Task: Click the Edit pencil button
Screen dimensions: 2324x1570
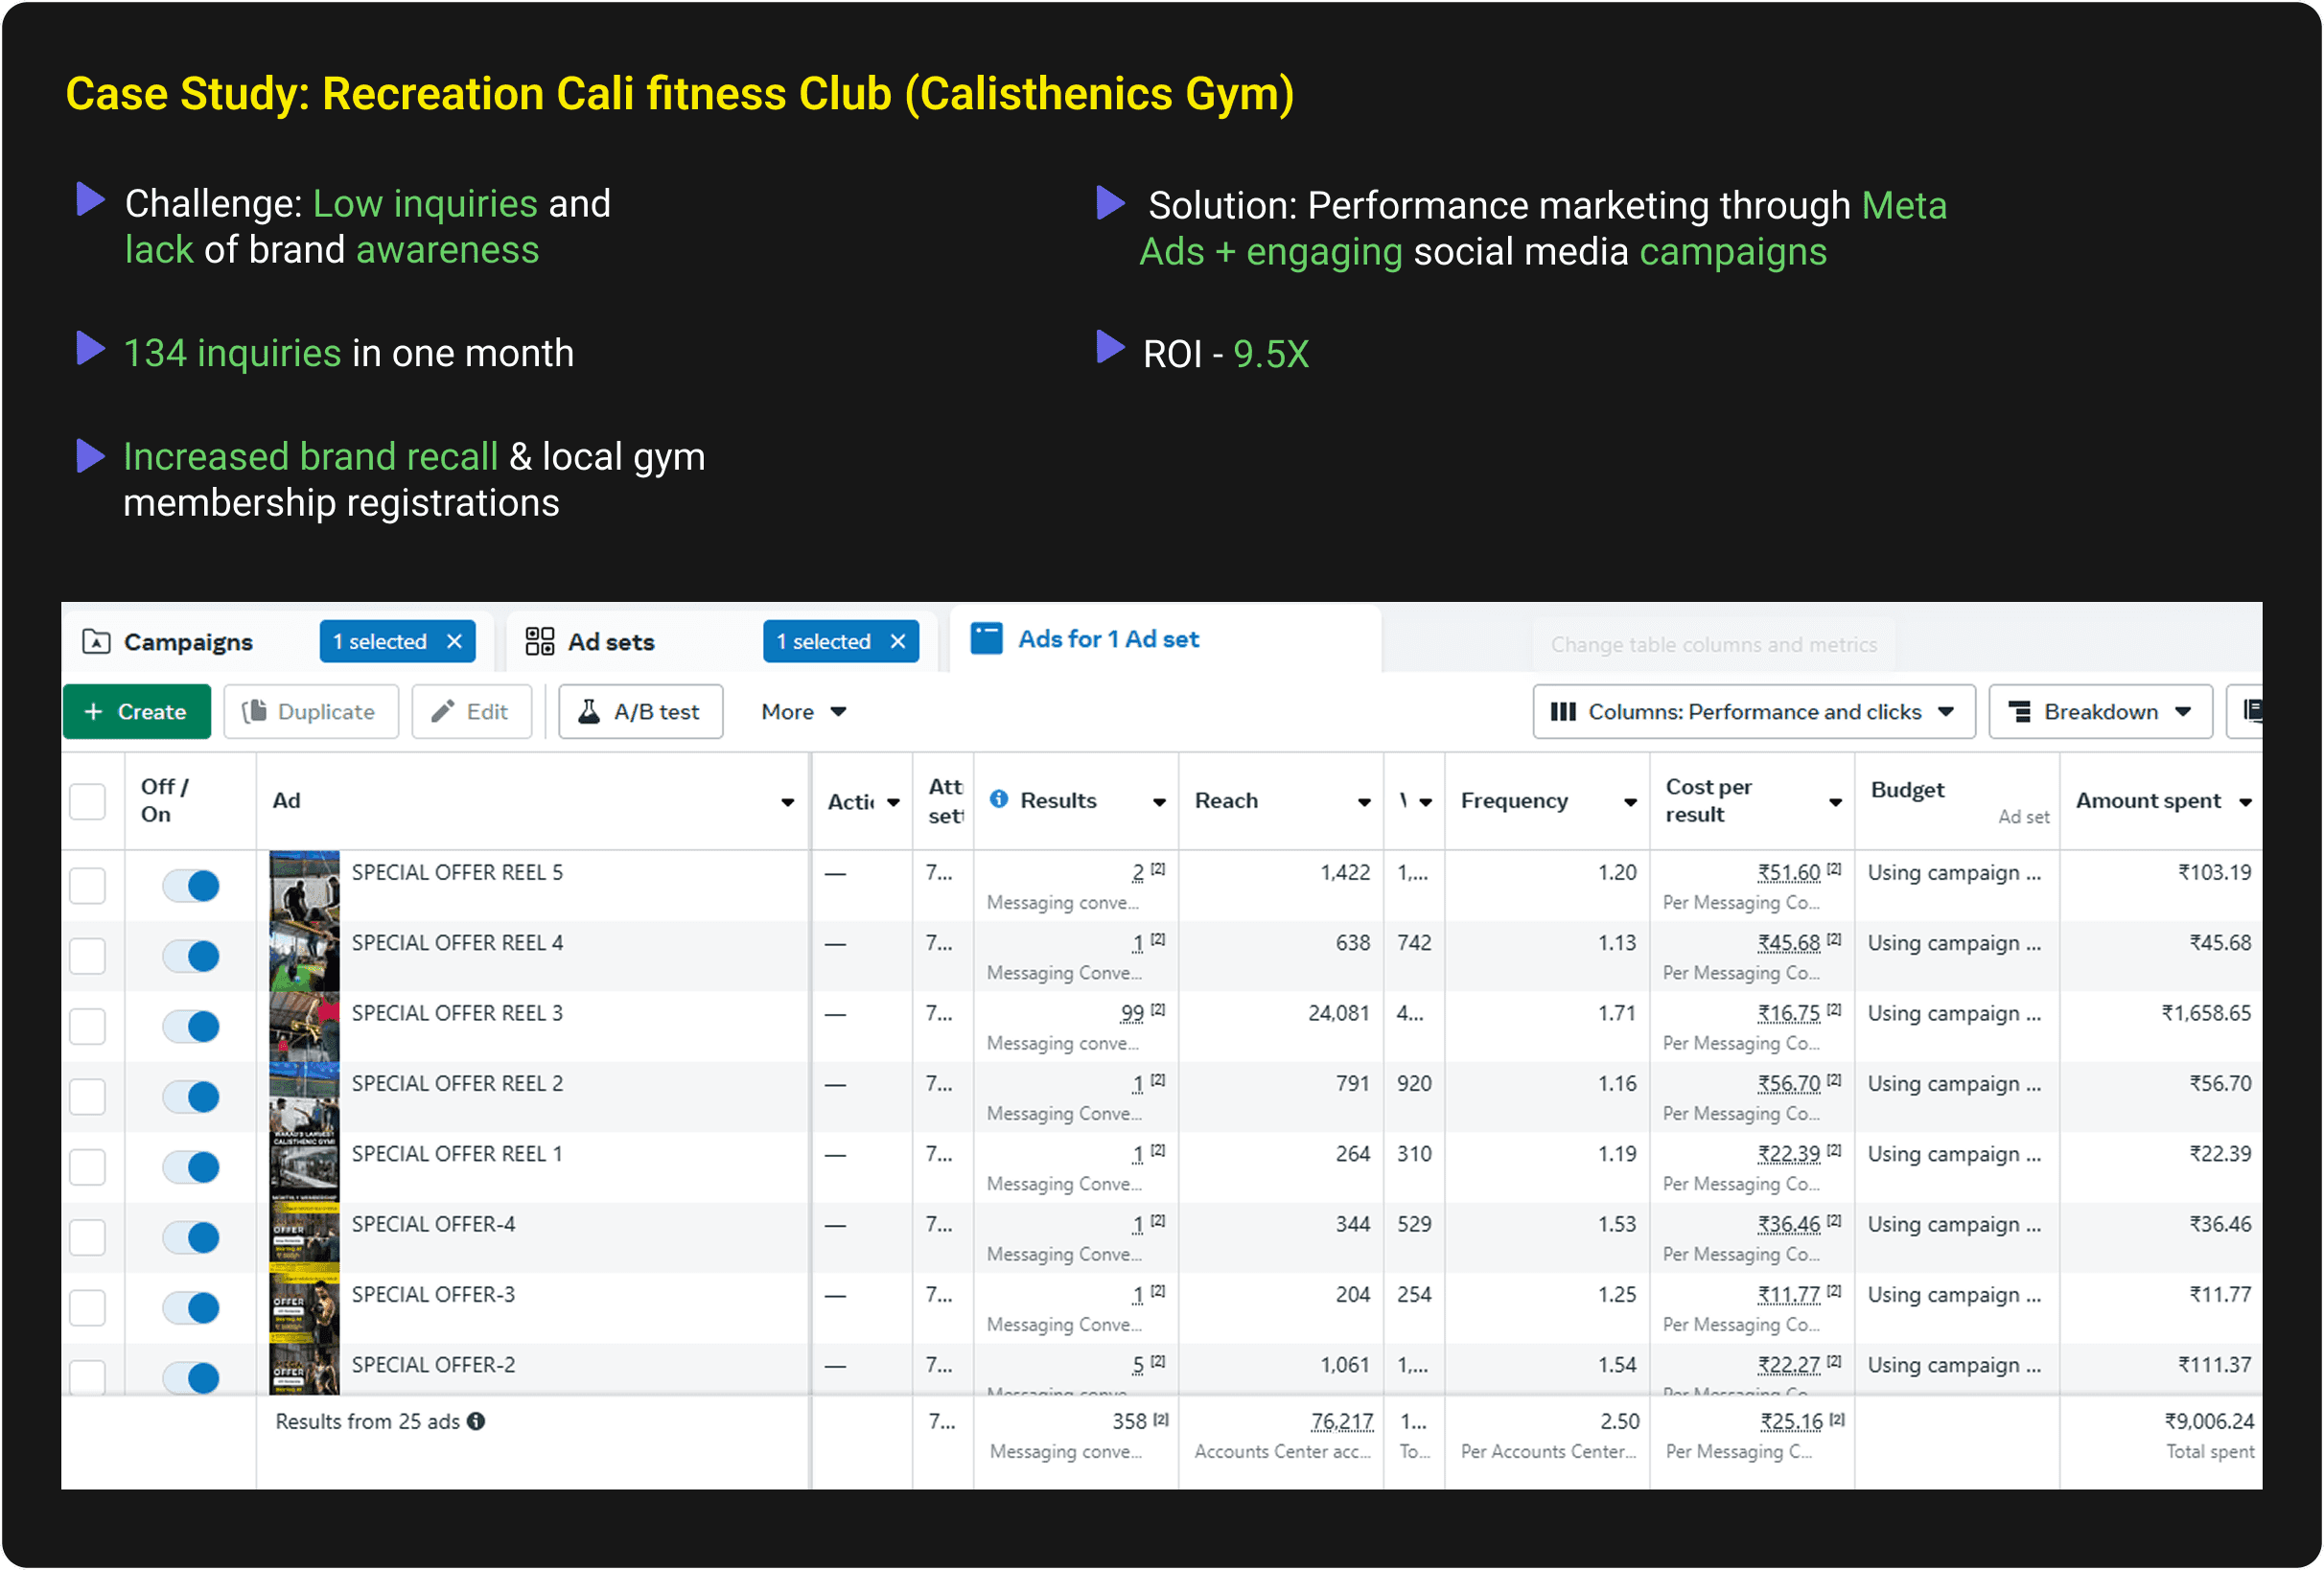Action: click(x=471, y=712)
